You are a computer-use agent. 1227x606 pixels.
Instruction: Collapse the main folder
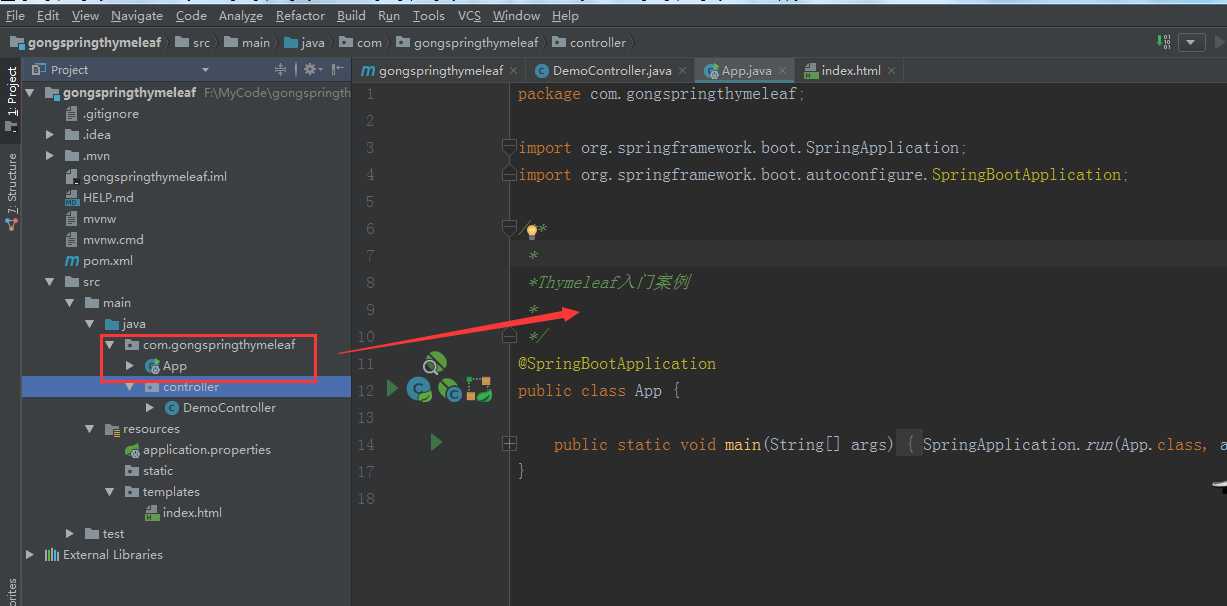tap(70, 302)
